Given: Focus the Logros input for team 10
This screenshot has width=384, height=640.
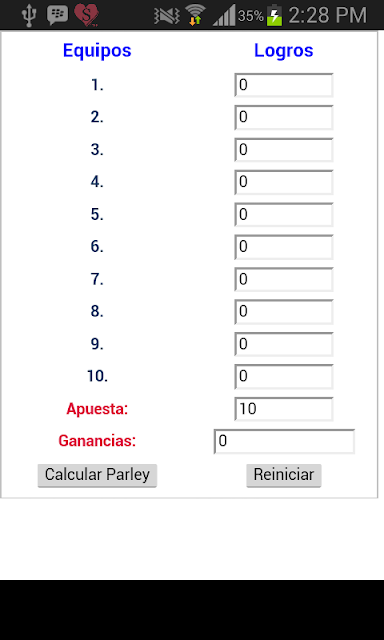Looking at the screenshot, I should tap(284, 377).
